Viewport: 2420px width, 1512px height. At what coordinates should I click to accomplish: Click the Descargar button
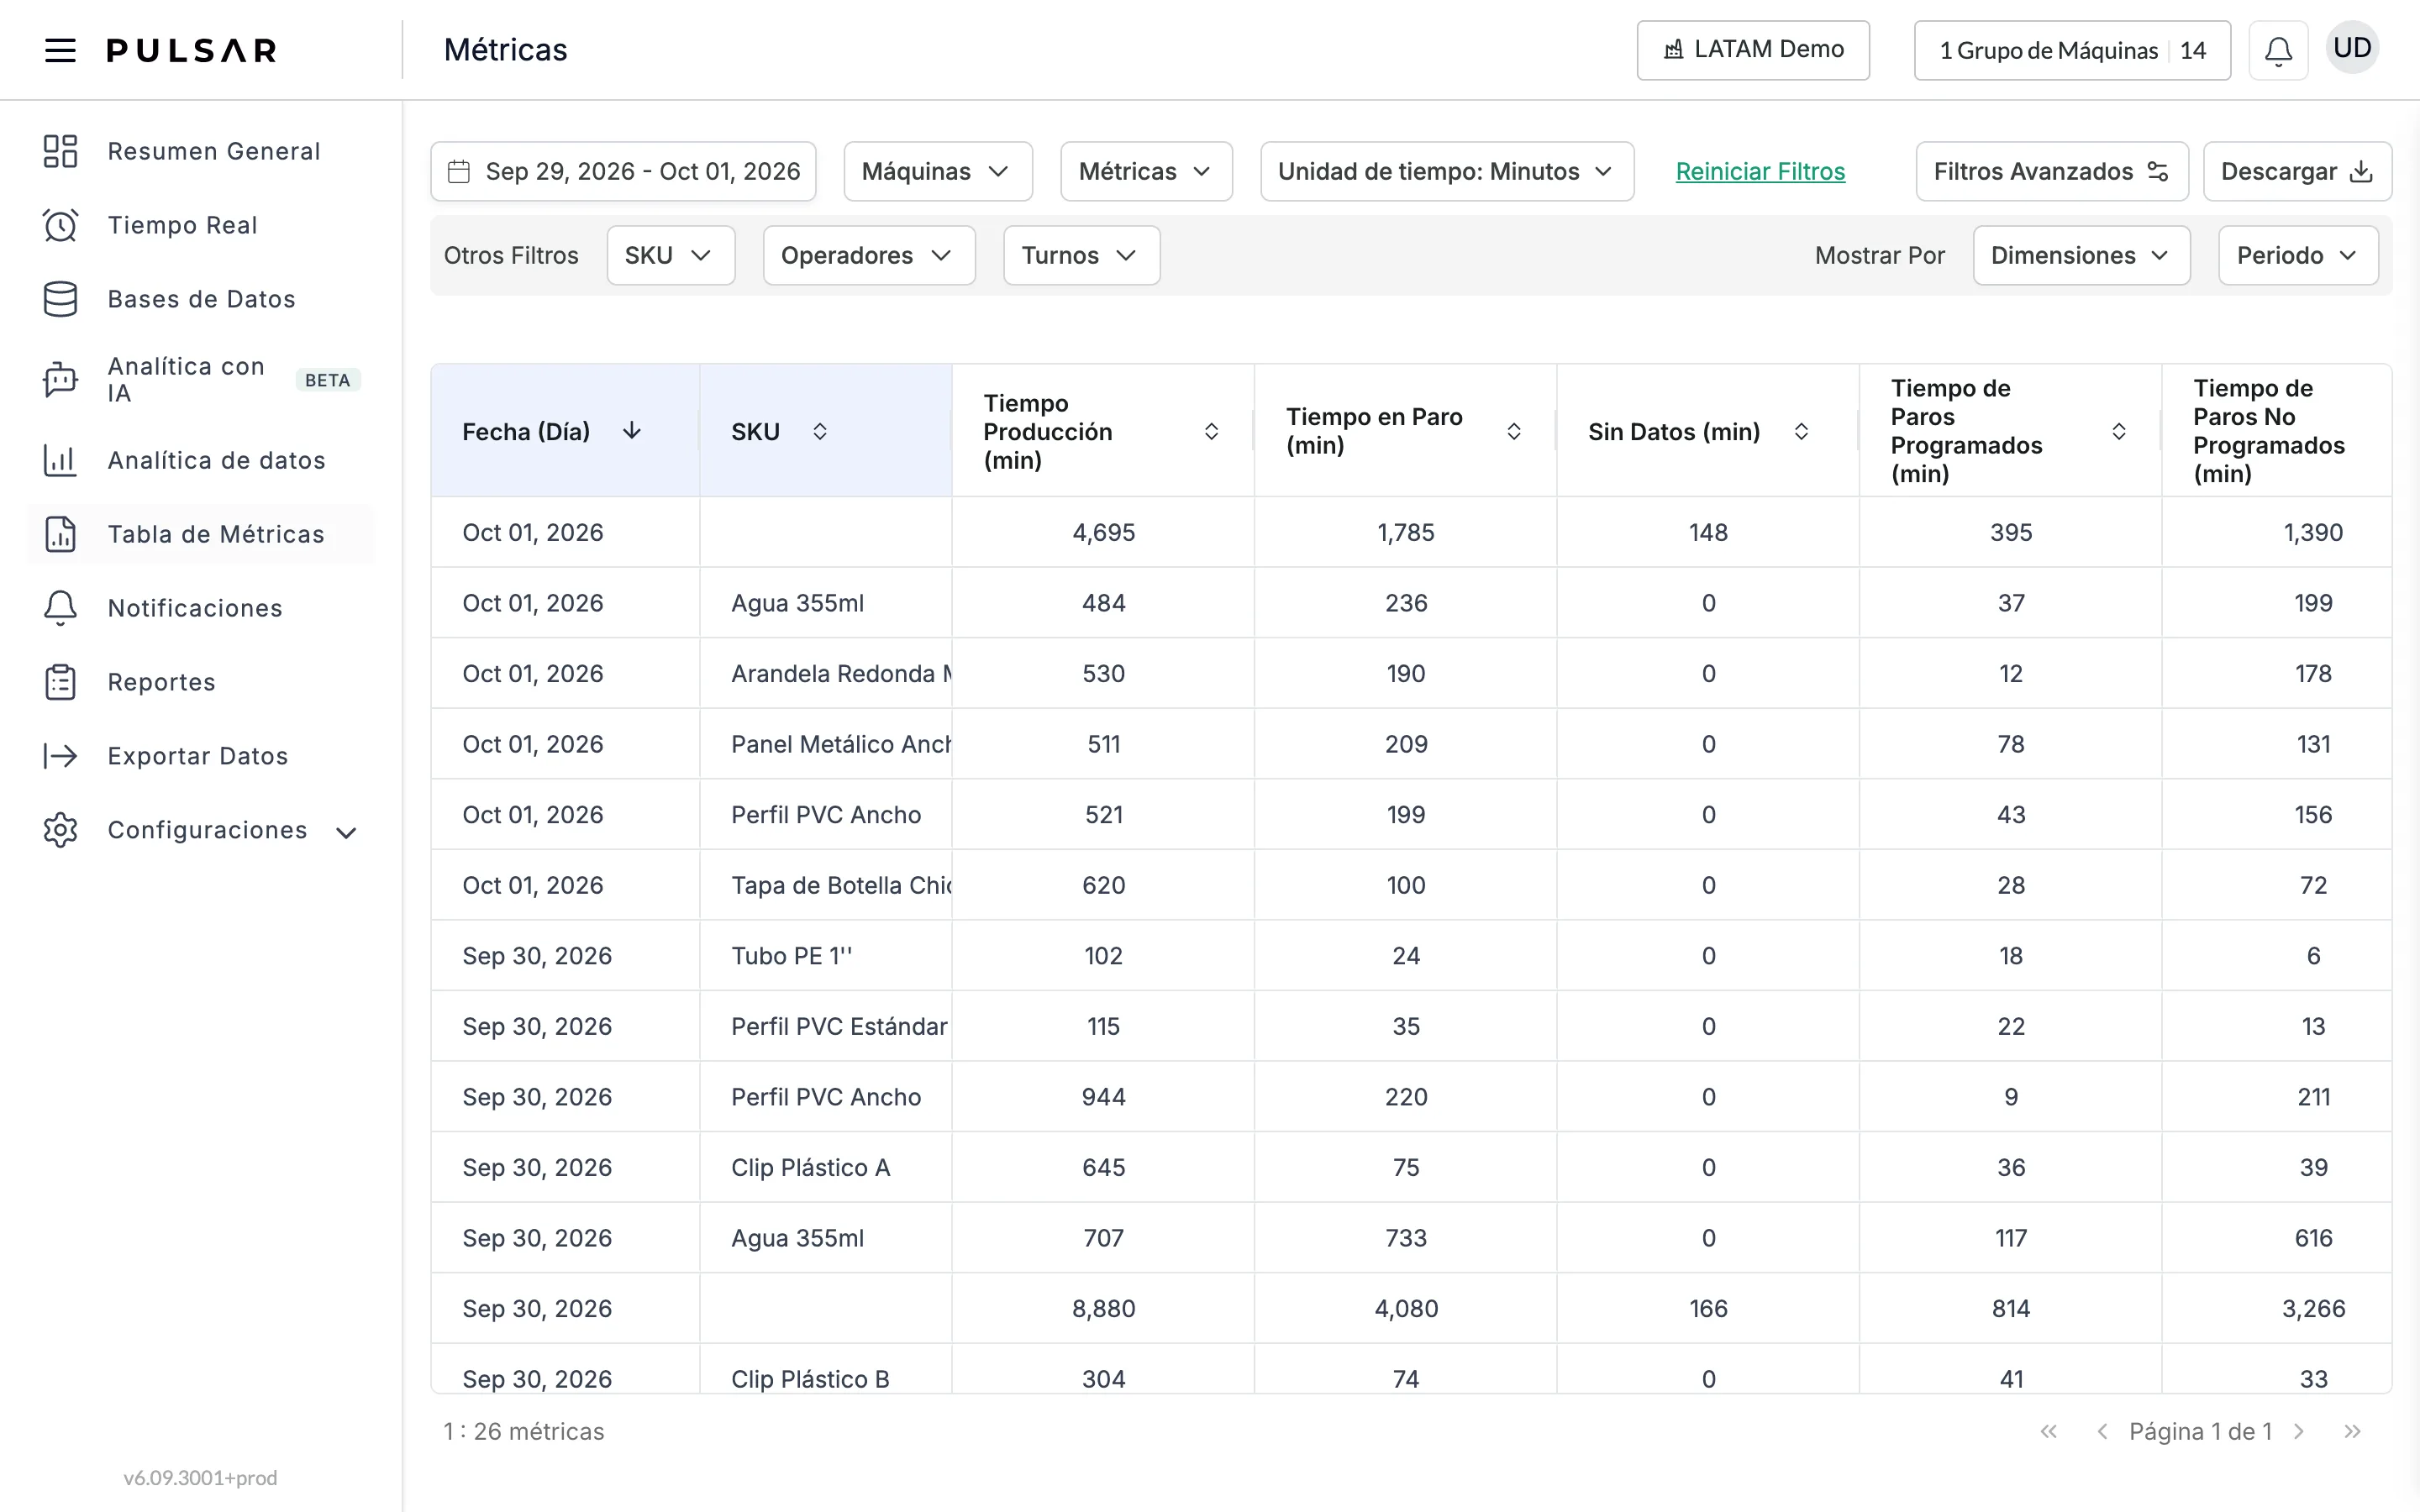pyautogui.click(x=2297, y=171)
